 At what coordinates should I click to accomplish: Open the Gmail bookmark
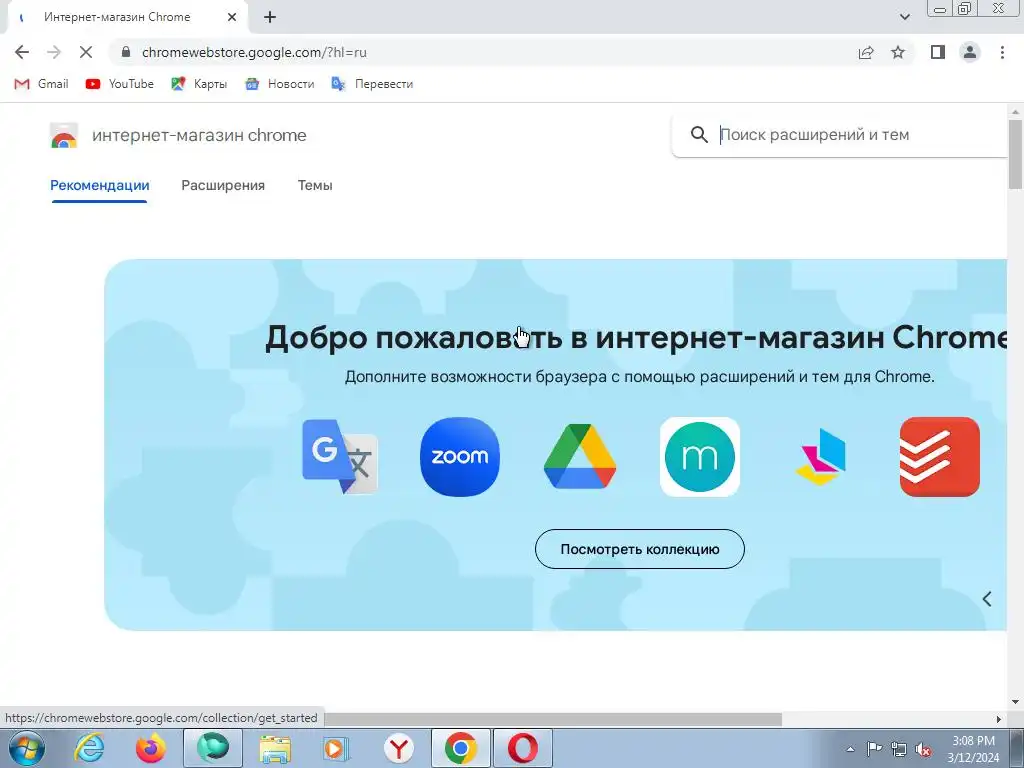[41, 84]
